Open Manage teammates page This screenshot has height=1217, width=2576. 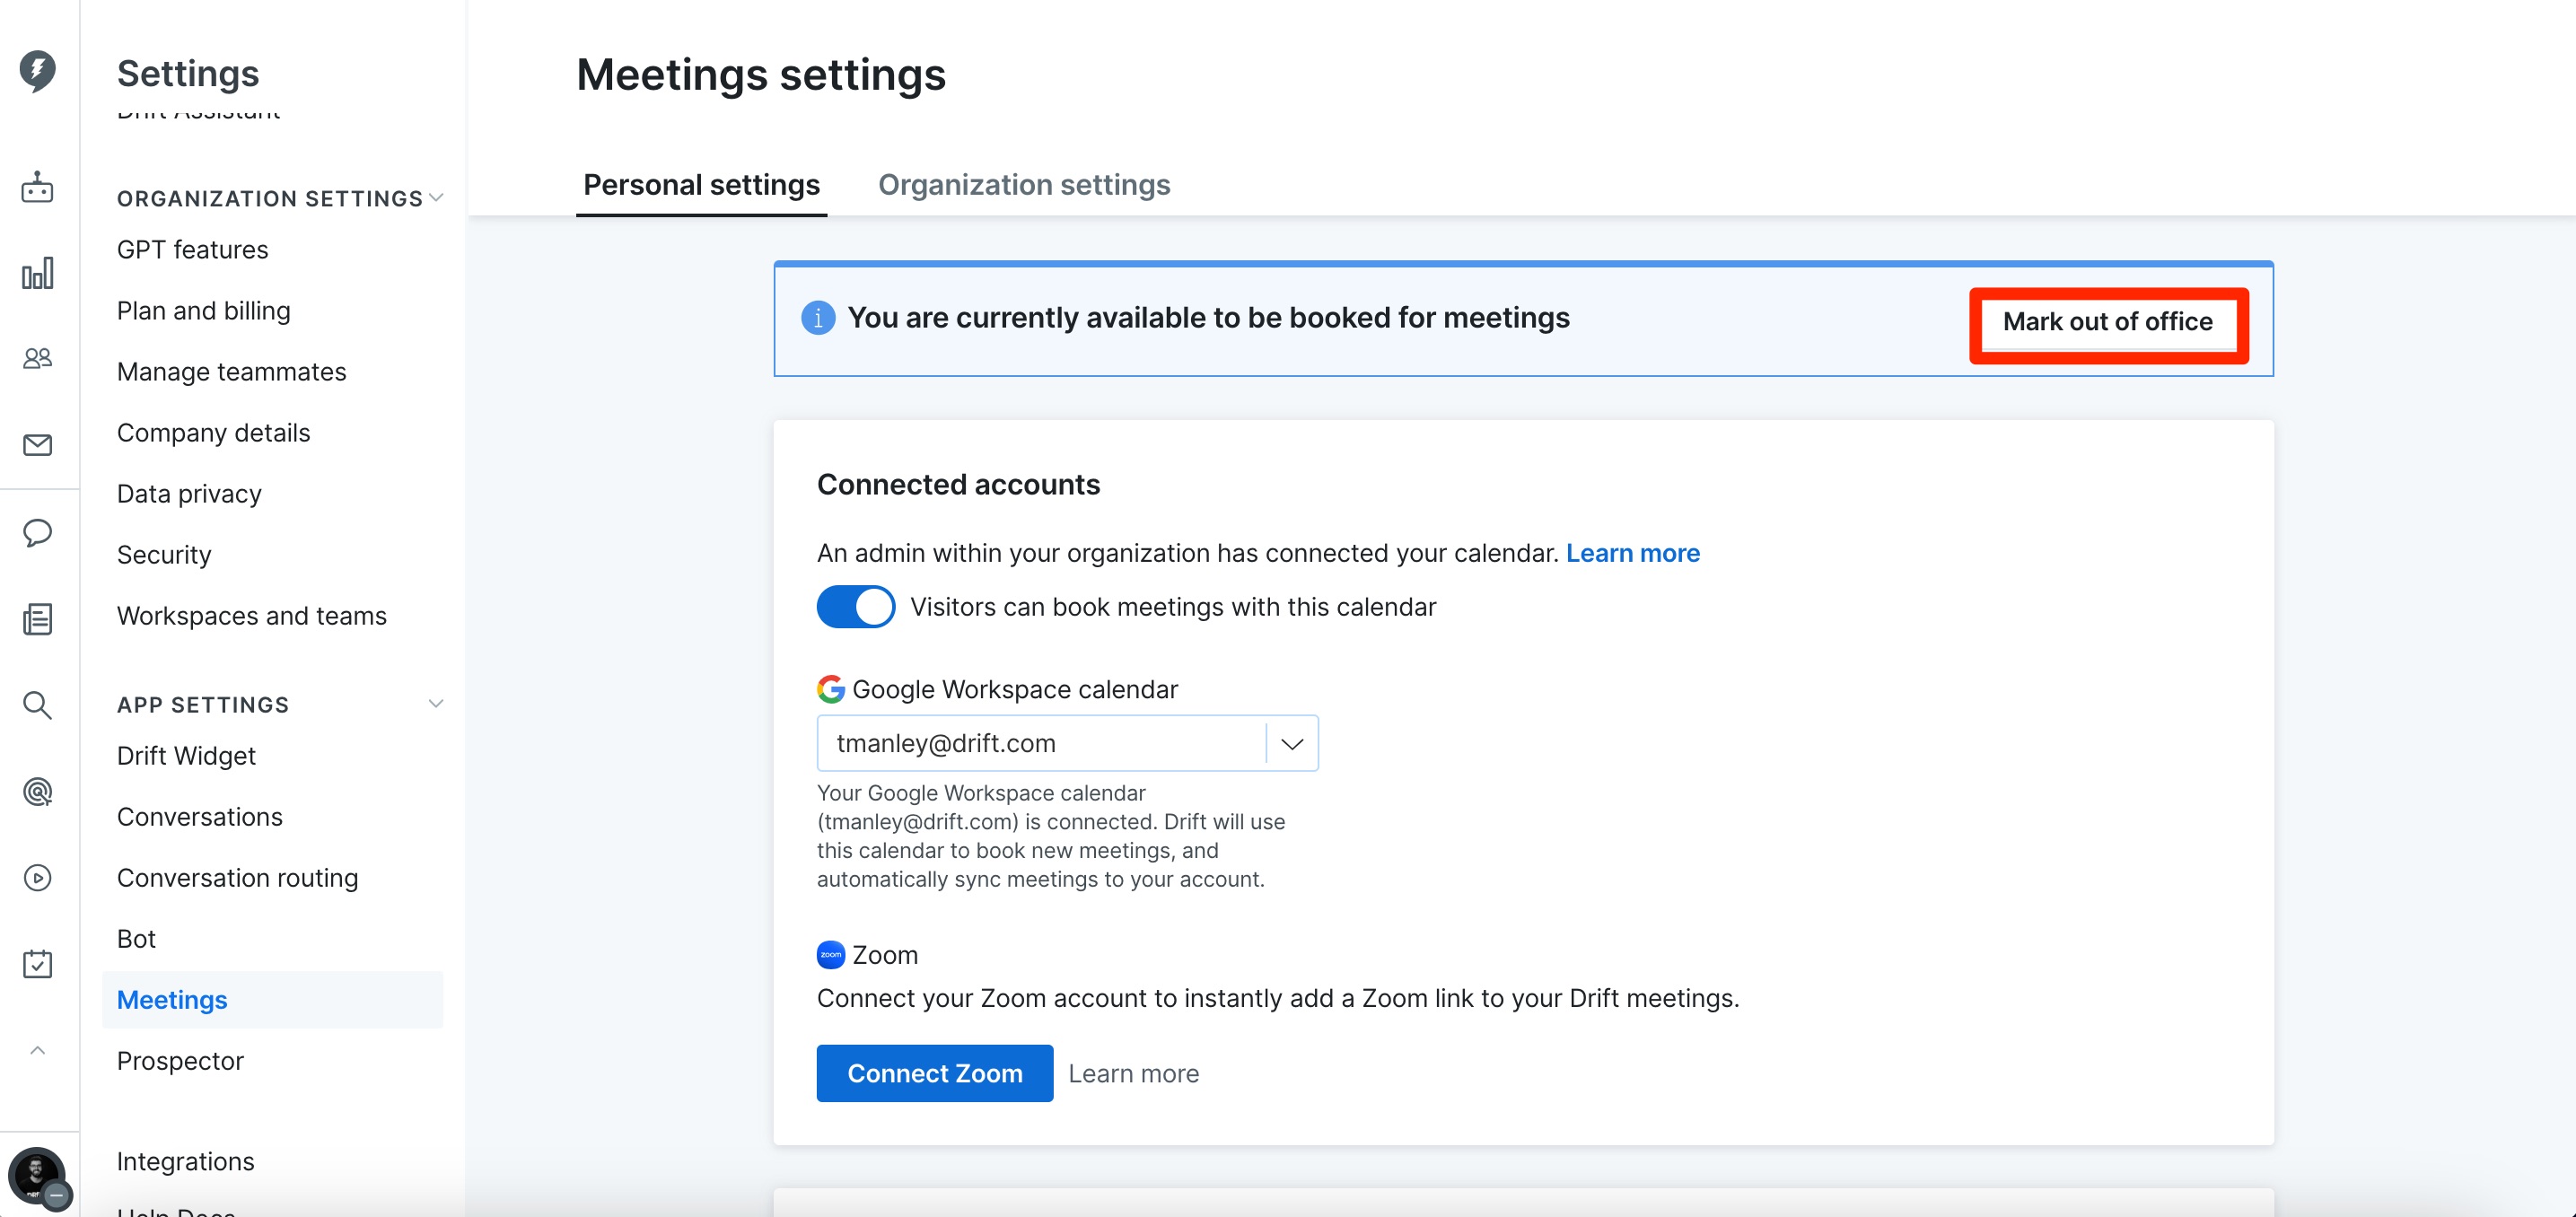tap(231, 372)
